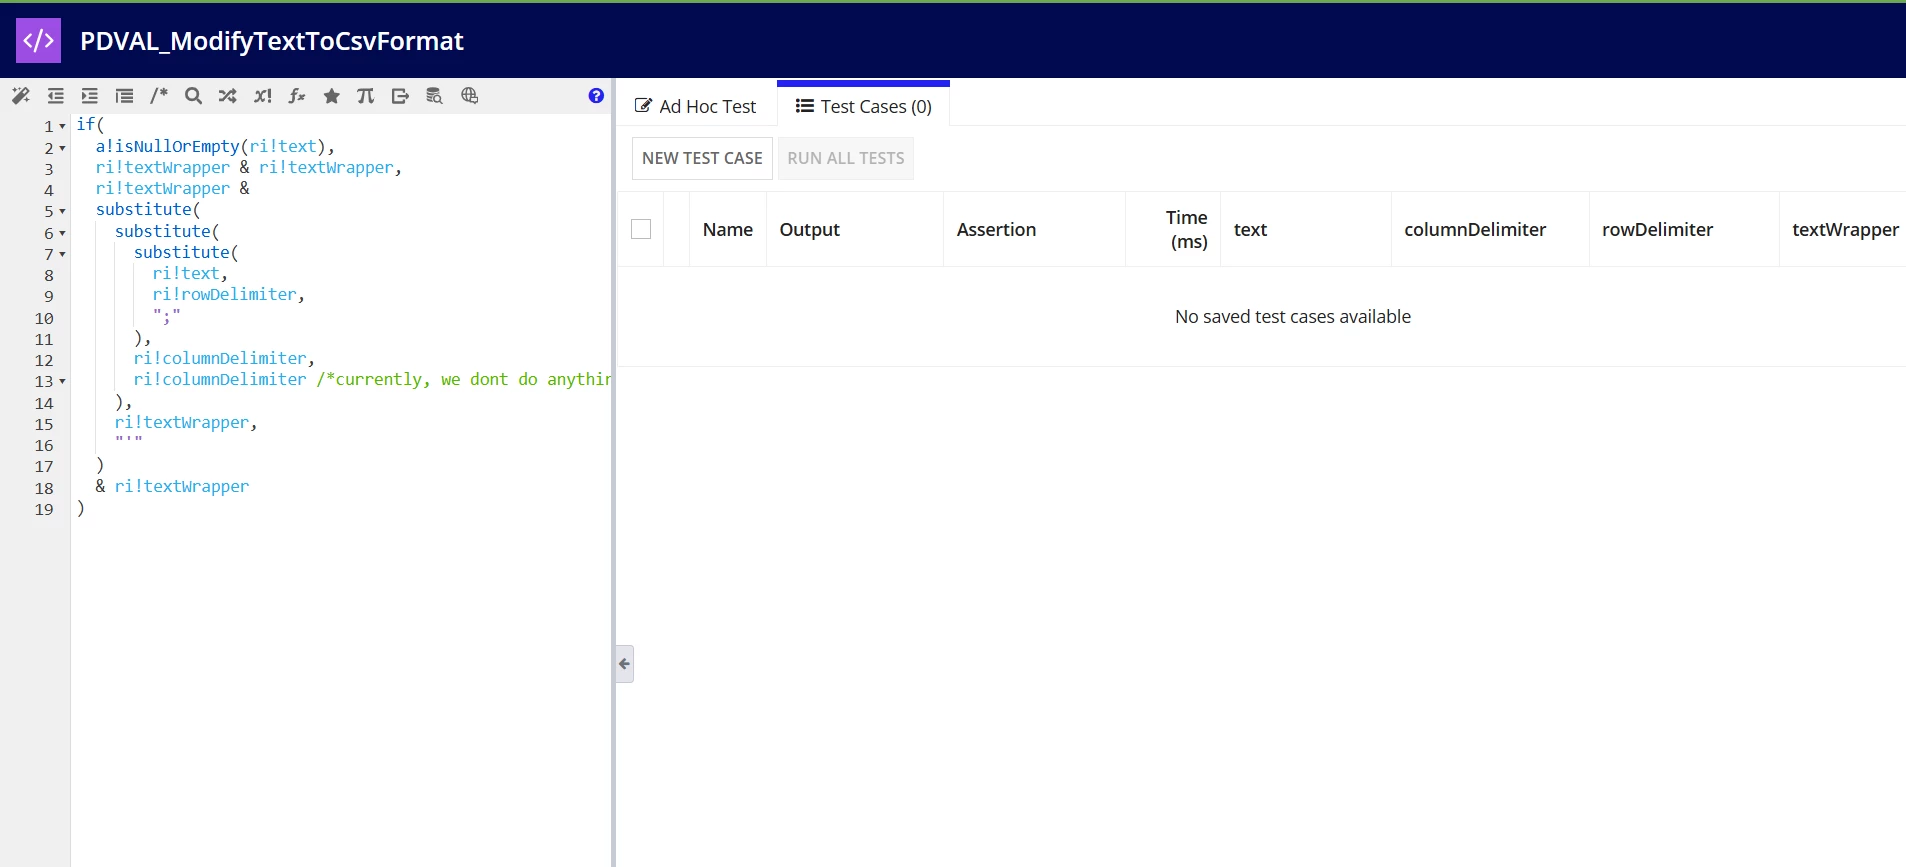The width and height of the screenshot is (1906, 867).
Task: Click a!isNullOrEmpty on code line 2
Action: coord(168,146)
